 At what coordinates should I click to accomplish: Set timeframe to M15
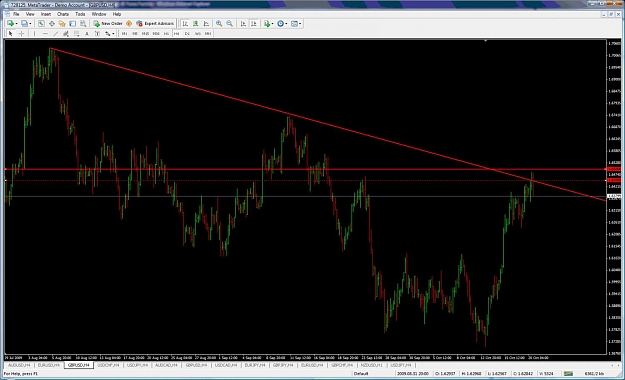(145, 33)
